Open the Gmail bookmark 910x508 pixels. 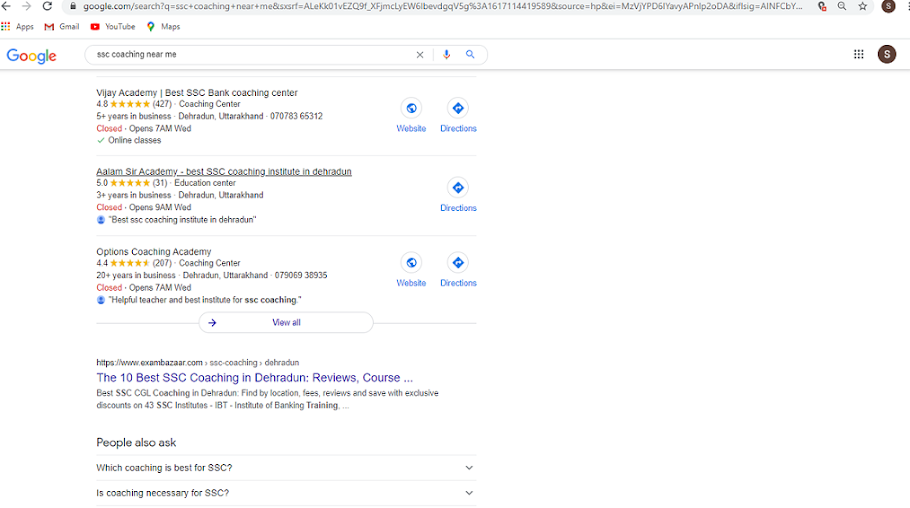click(x=62, y=27)
